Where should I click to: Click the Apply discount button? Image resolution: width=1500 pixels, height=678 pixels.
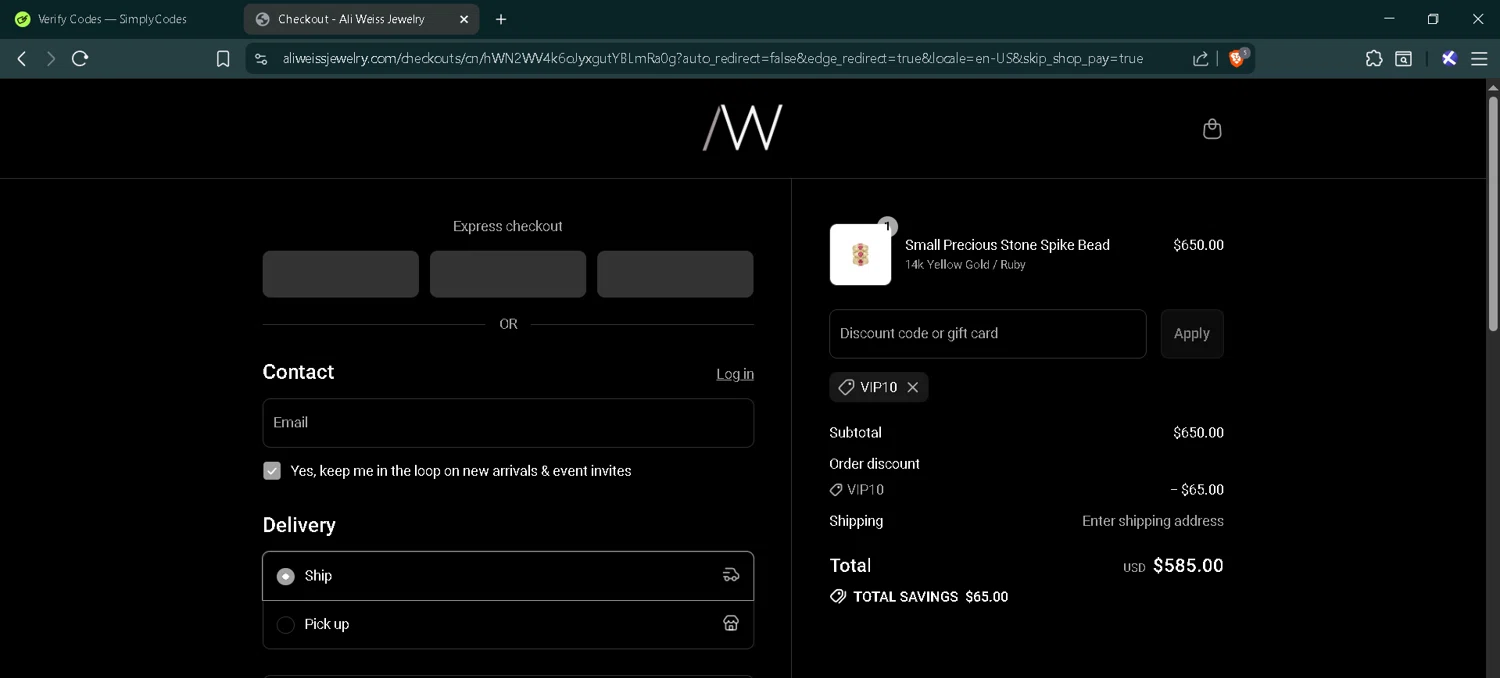(1192, 334)
